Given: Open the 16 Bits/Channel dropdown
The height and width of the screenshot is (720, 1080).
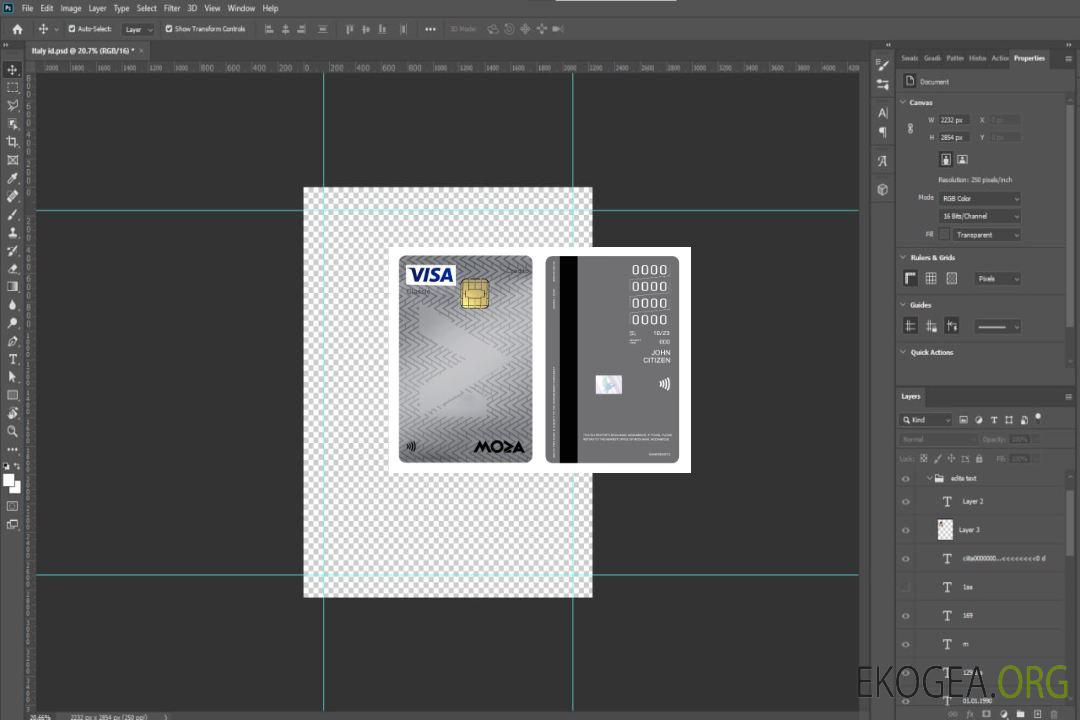Looking at the screenshot, I should (x=980, y=216).
